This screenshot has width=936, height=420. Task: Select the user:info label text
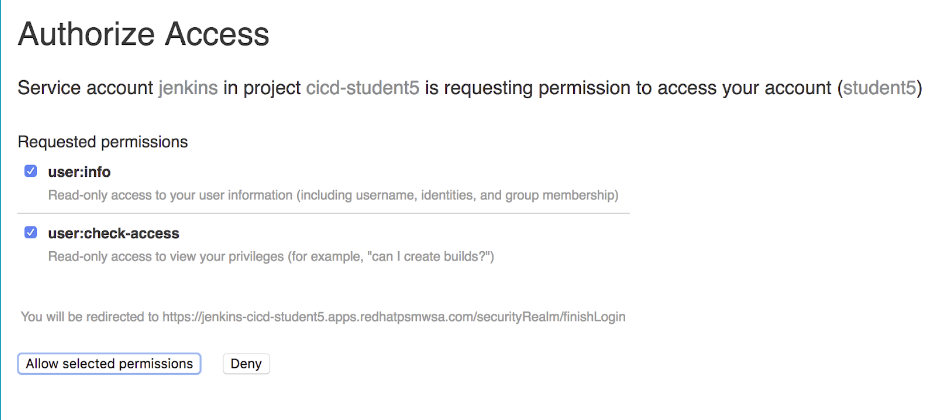(79, 172)
